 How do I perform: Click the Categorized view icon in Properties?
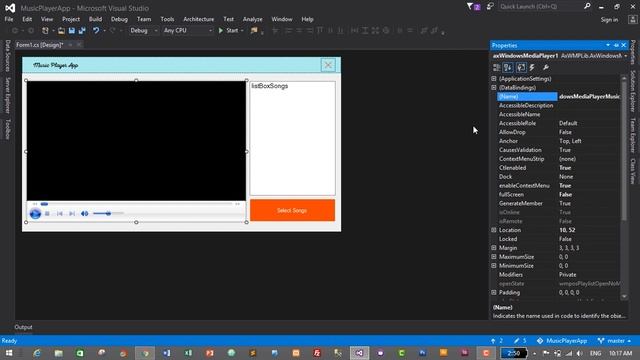(497, 68)
